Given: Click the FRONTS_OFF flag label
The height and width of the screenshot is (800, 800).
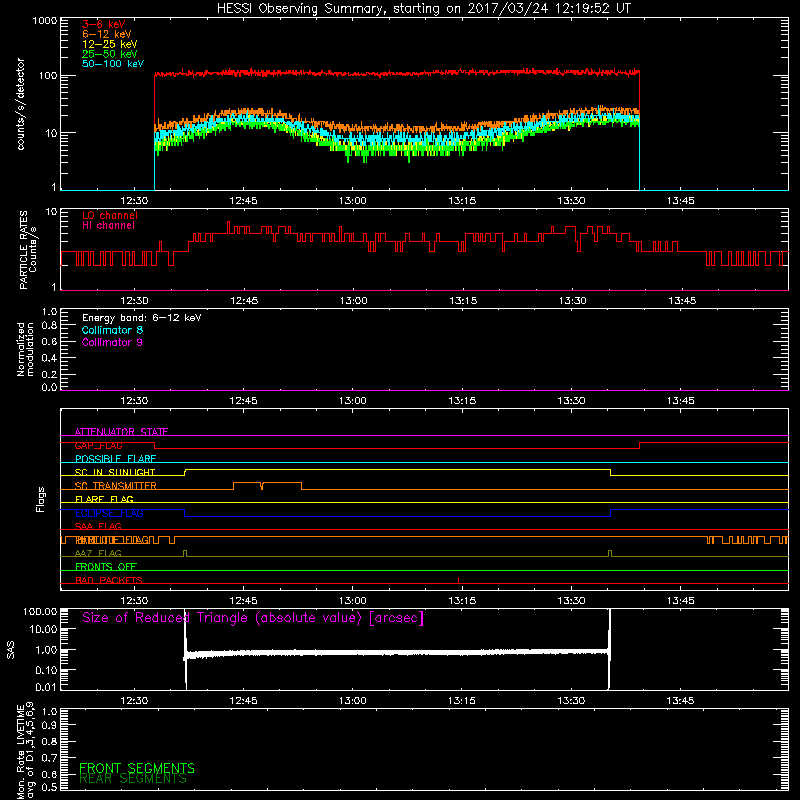Looking at the screenshot, I should (x=106, y=567).
